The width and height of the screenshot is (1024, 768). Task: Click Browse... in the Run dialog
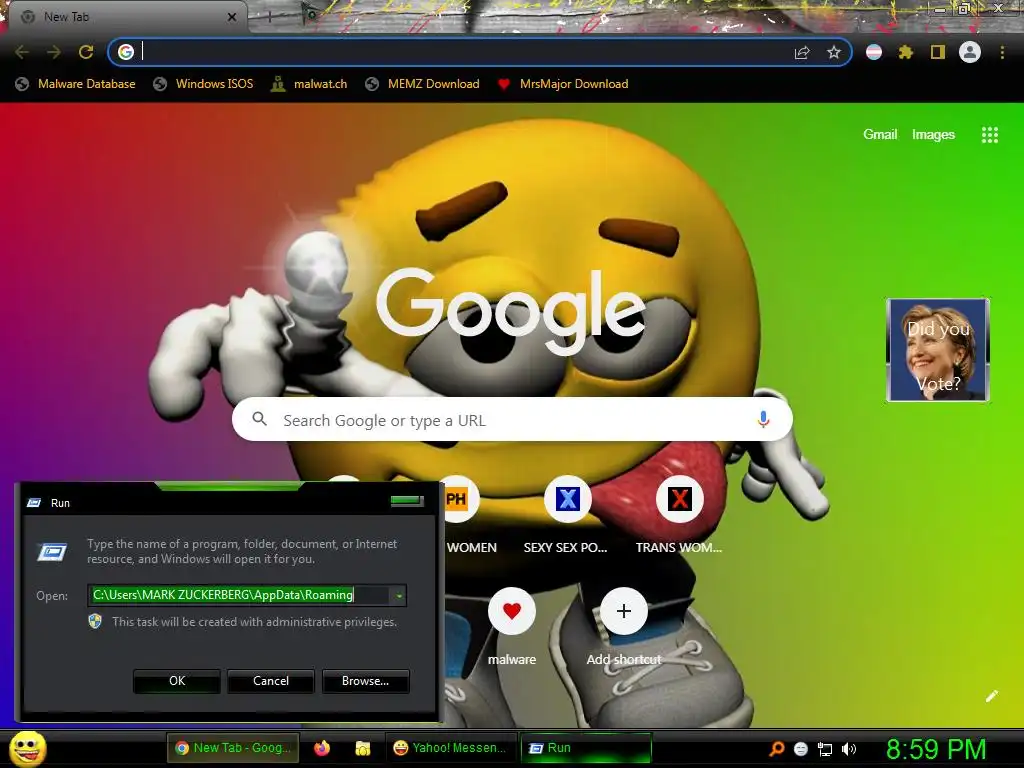[366, 681]
